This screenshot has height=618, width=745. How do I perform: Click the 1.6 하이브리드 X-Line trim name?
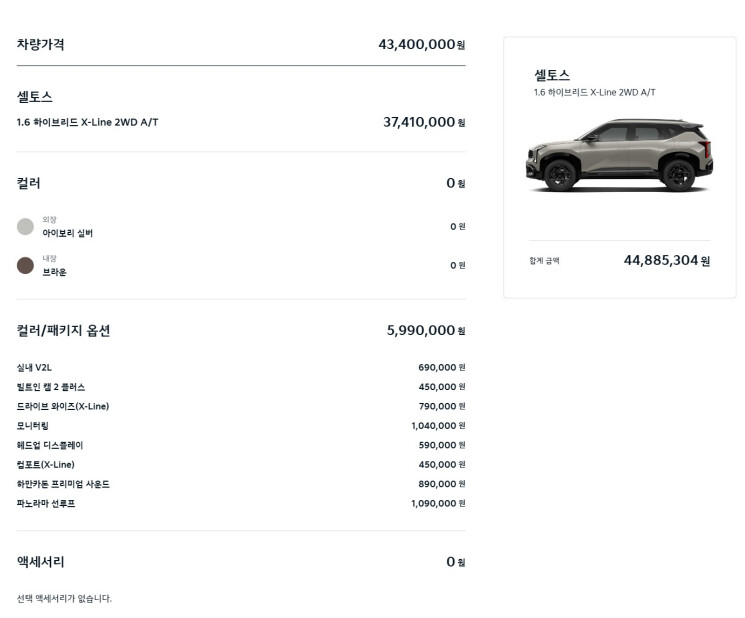tap(87, 123)
